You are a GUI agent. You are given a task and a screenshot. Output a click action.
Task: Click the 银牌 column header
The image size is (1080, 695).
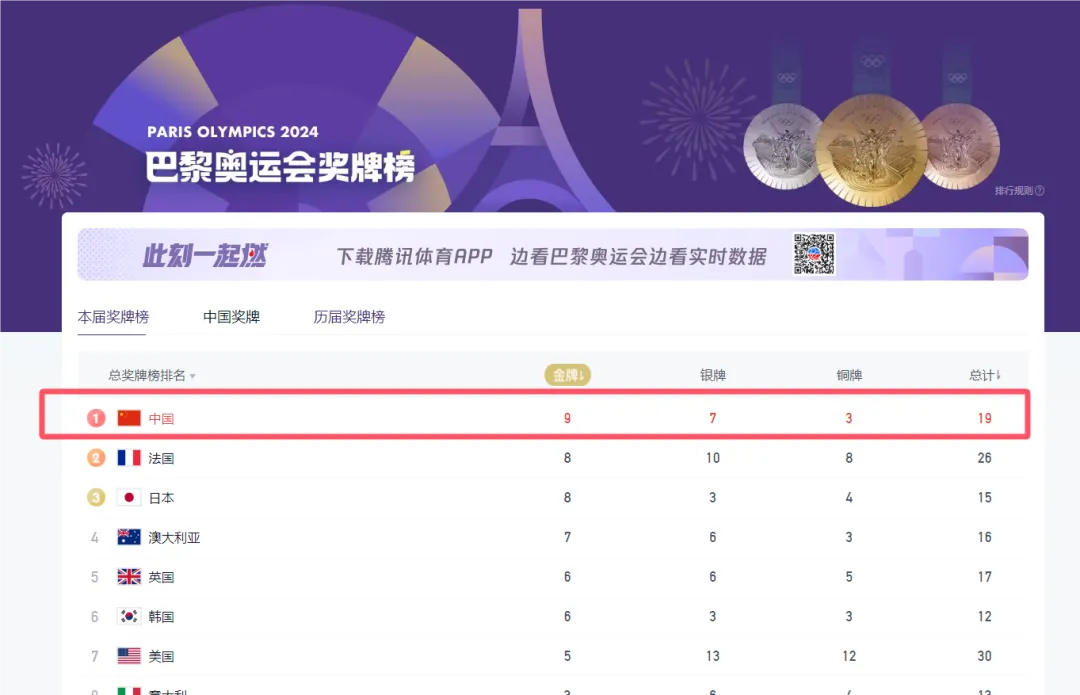click(712, 376)
